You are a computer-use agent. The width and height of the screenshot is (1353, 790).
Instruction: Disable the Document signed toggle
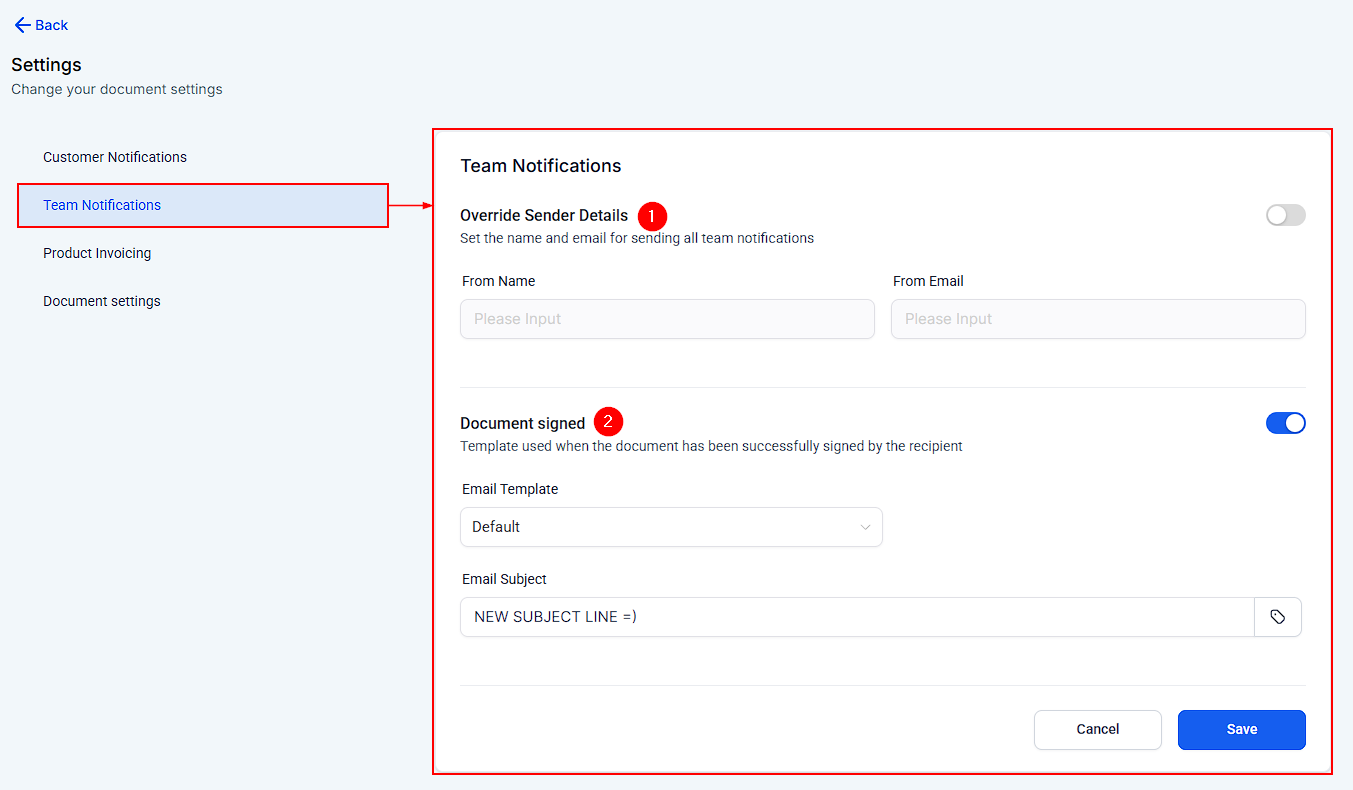[x=1285, y=423]
